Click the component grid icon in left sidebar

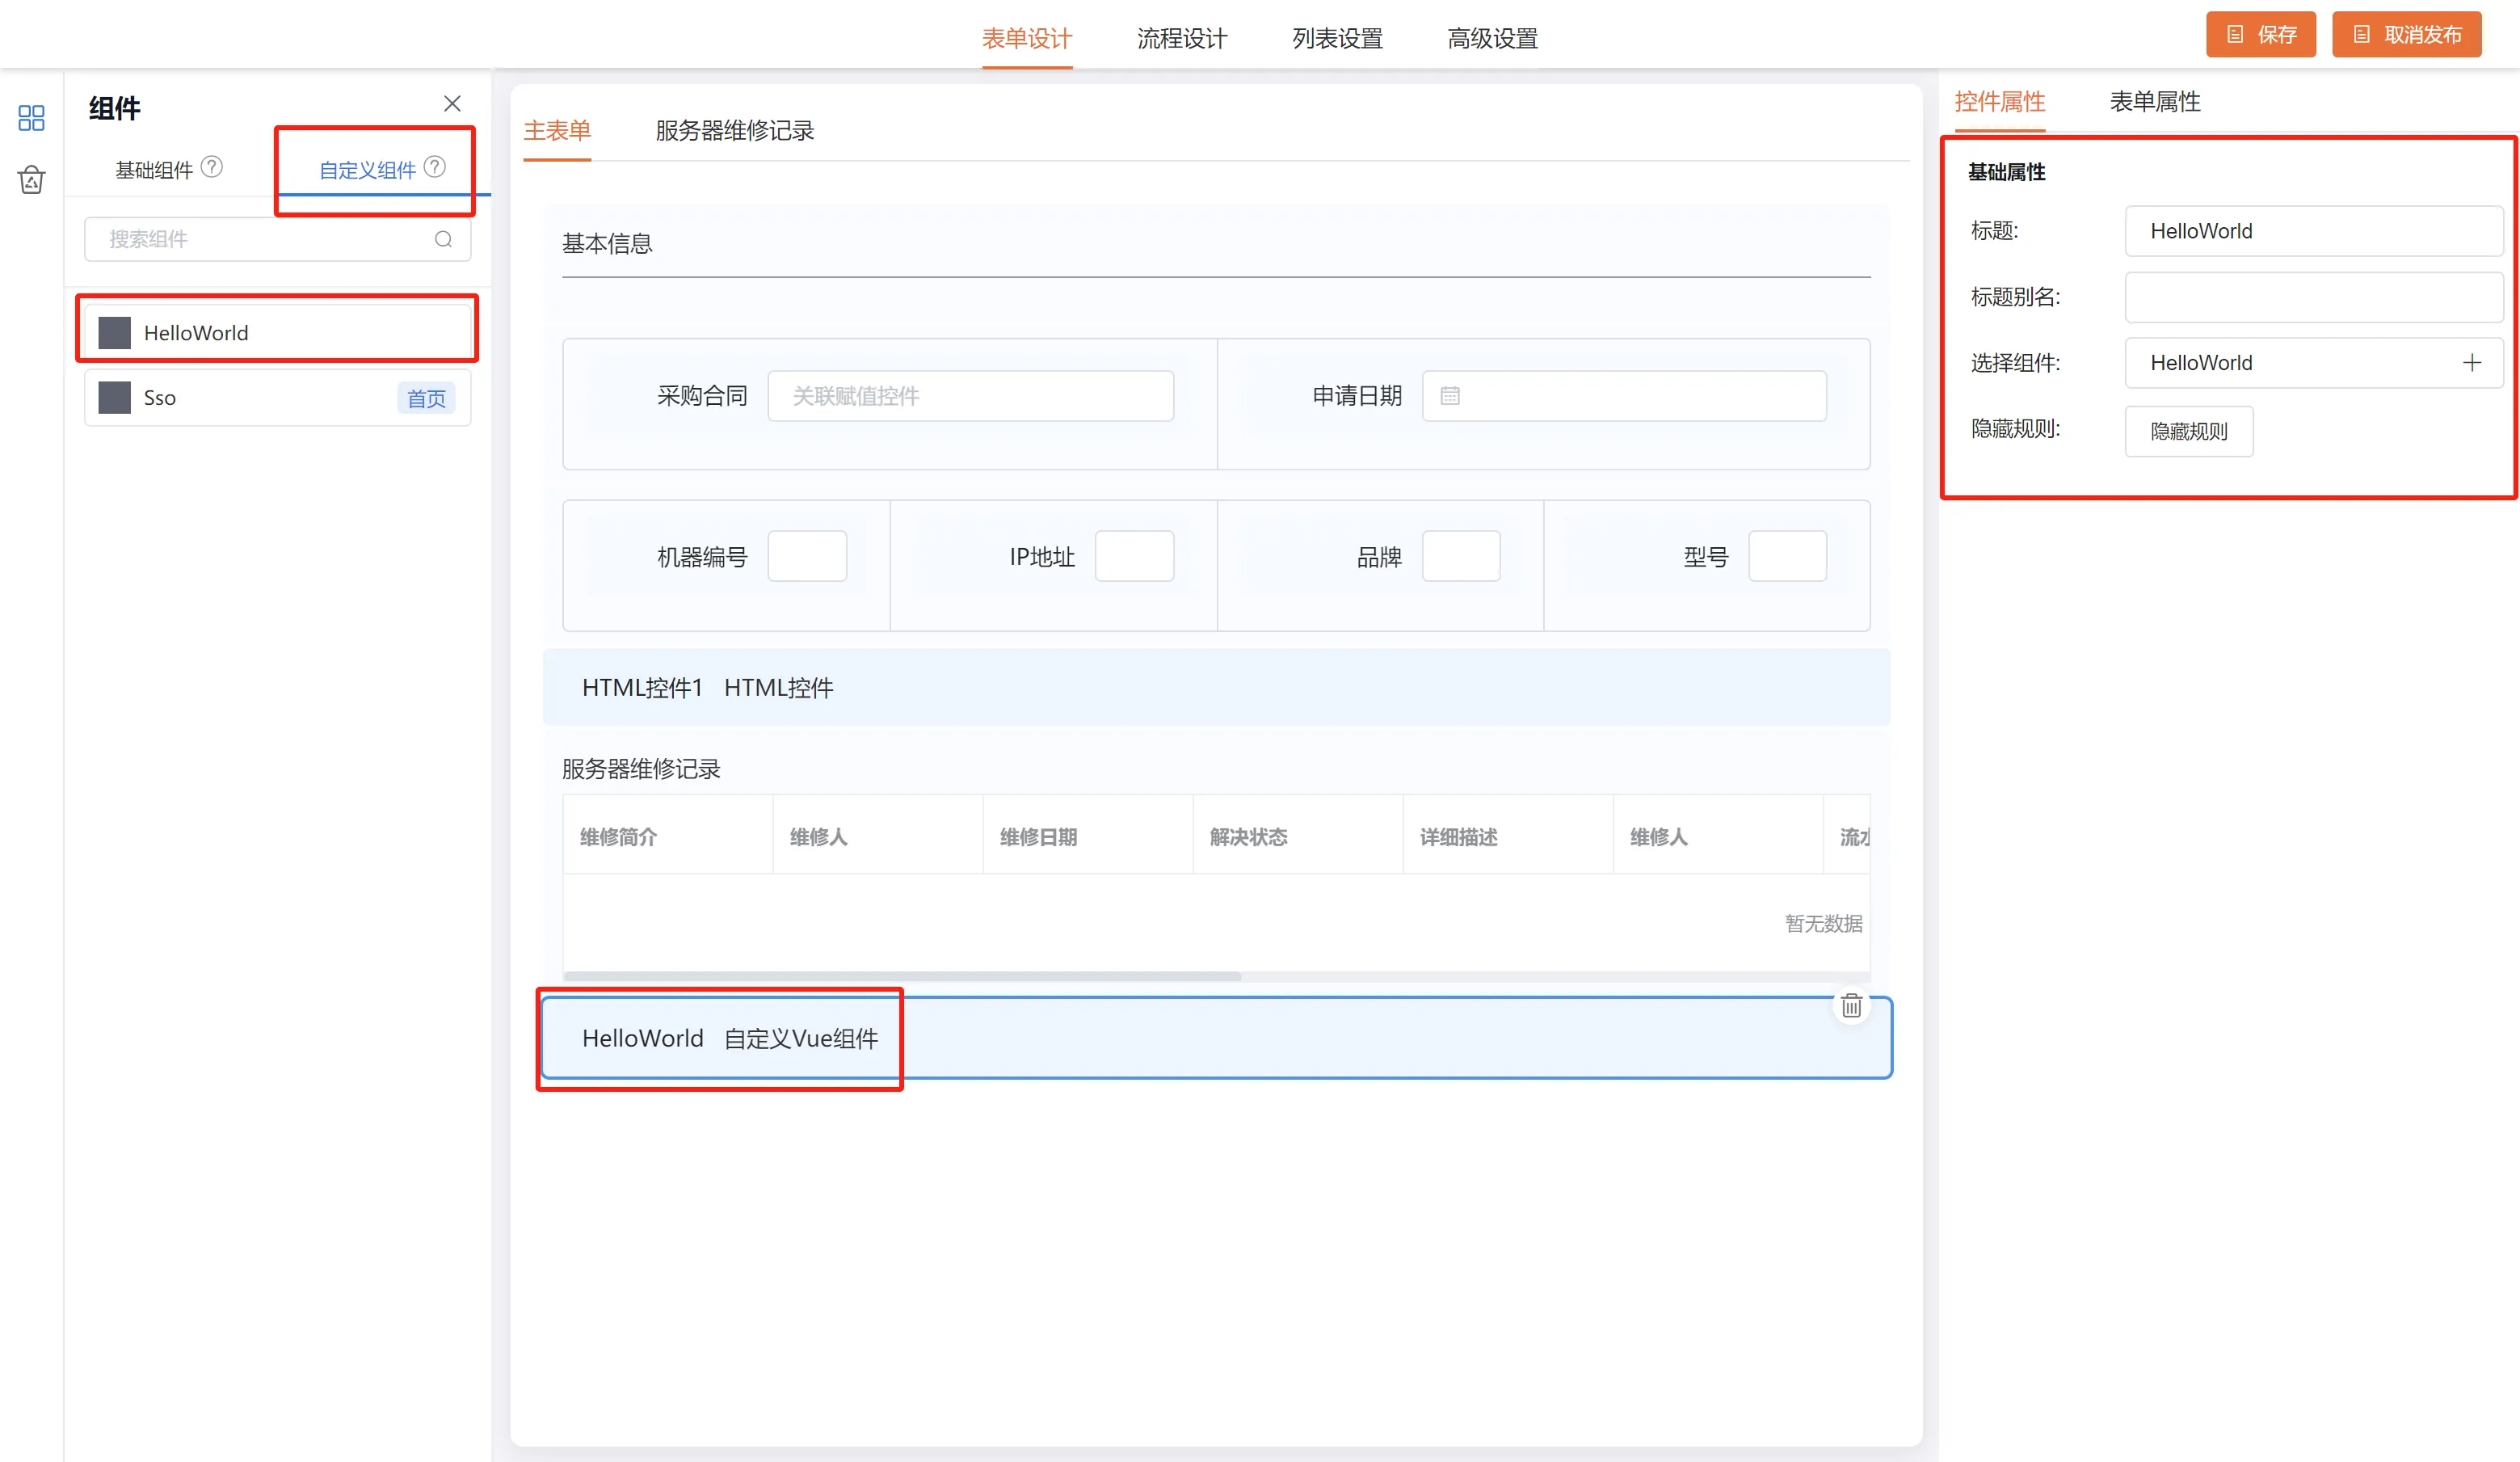click(31, 118)
